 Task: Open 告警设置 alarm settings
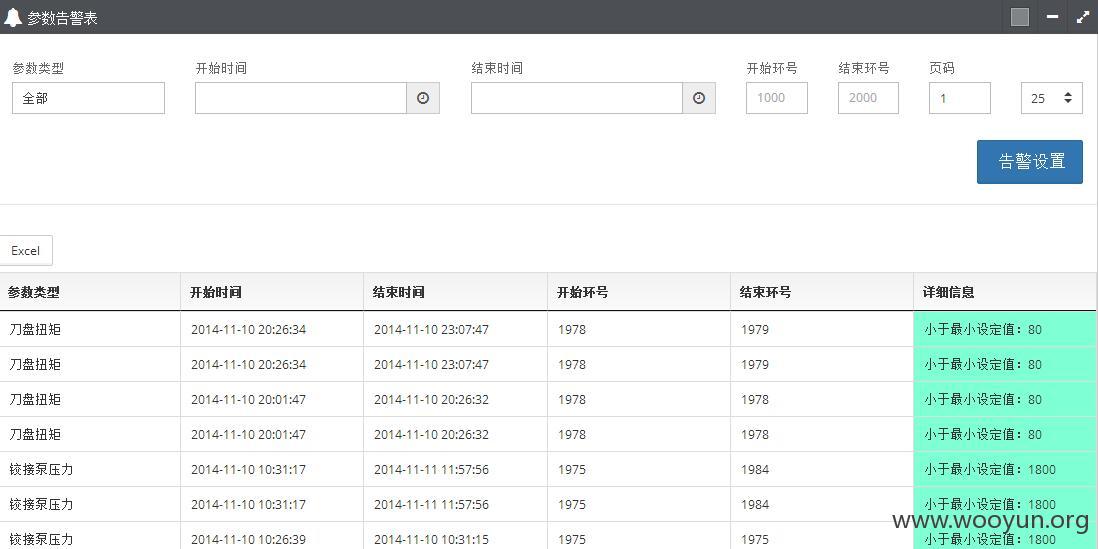pos(1030,162)
